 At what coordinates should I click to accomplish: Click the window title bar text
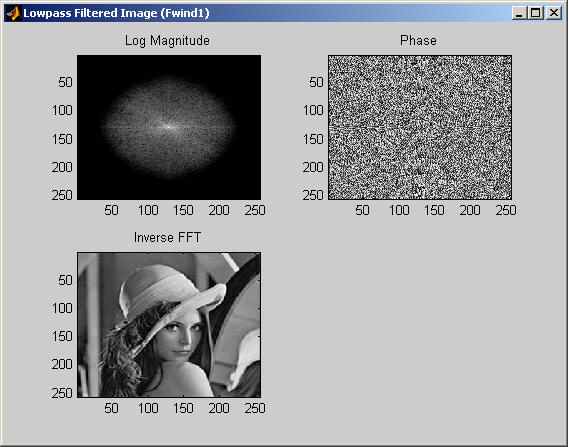(116, 13)
